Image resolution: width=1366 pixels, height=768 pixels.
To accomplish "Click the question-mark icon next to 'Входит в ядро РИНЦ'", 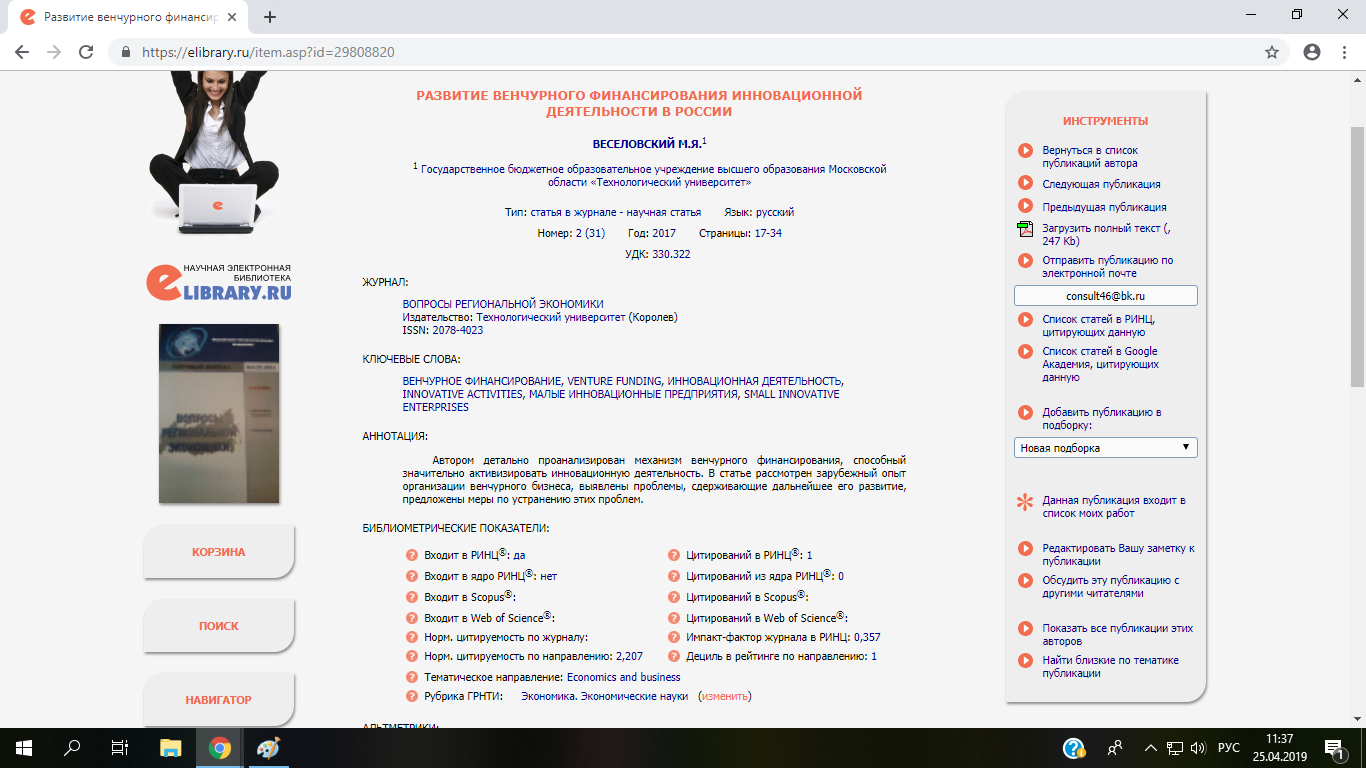I will [x=412, y=576].
